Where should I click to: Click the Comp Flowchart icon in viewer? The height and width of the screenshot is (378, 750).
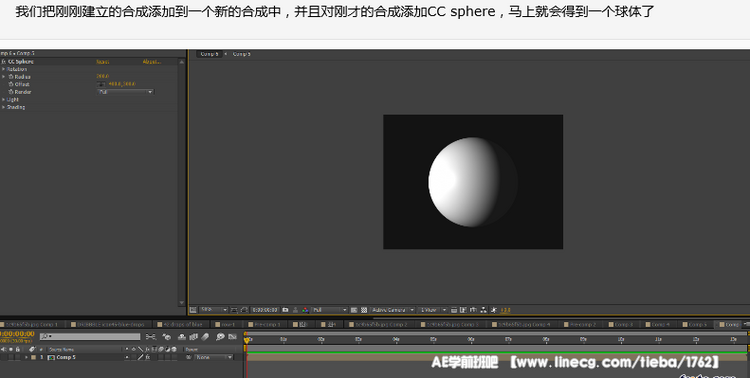[483, 310]
